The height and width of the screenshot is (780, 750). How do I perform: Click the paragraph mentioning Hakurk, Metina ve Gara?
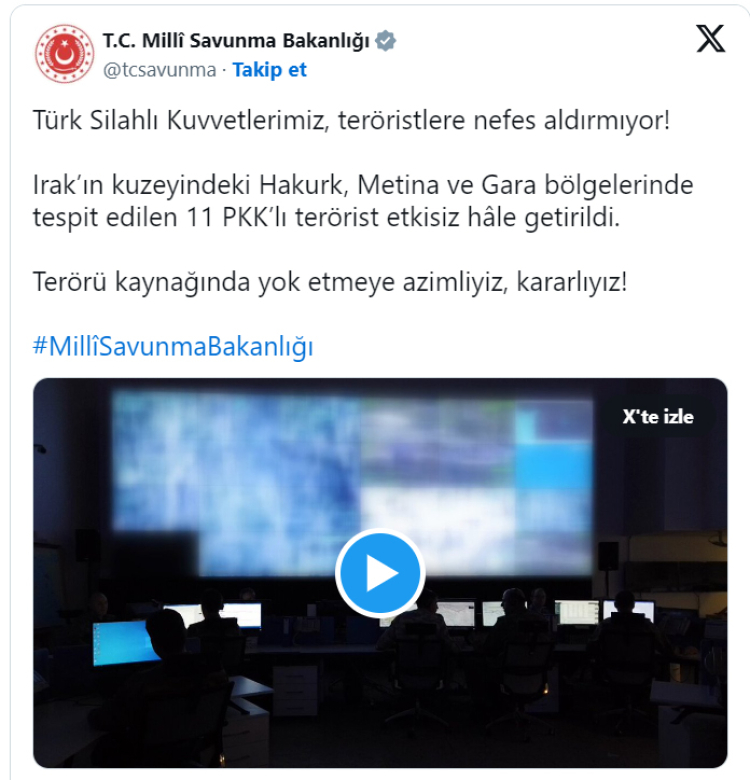[363, 201]
